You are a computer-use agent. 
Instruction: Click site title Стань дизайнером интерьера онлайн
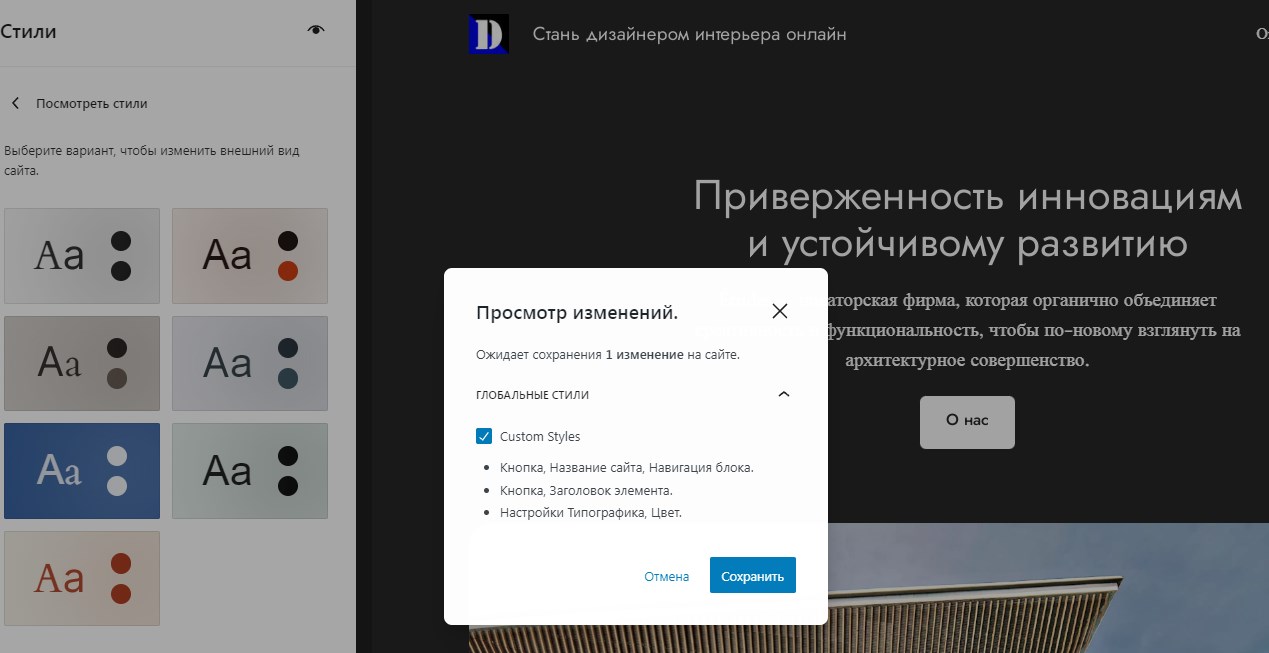pyautogui.click(x=689, y=34)
